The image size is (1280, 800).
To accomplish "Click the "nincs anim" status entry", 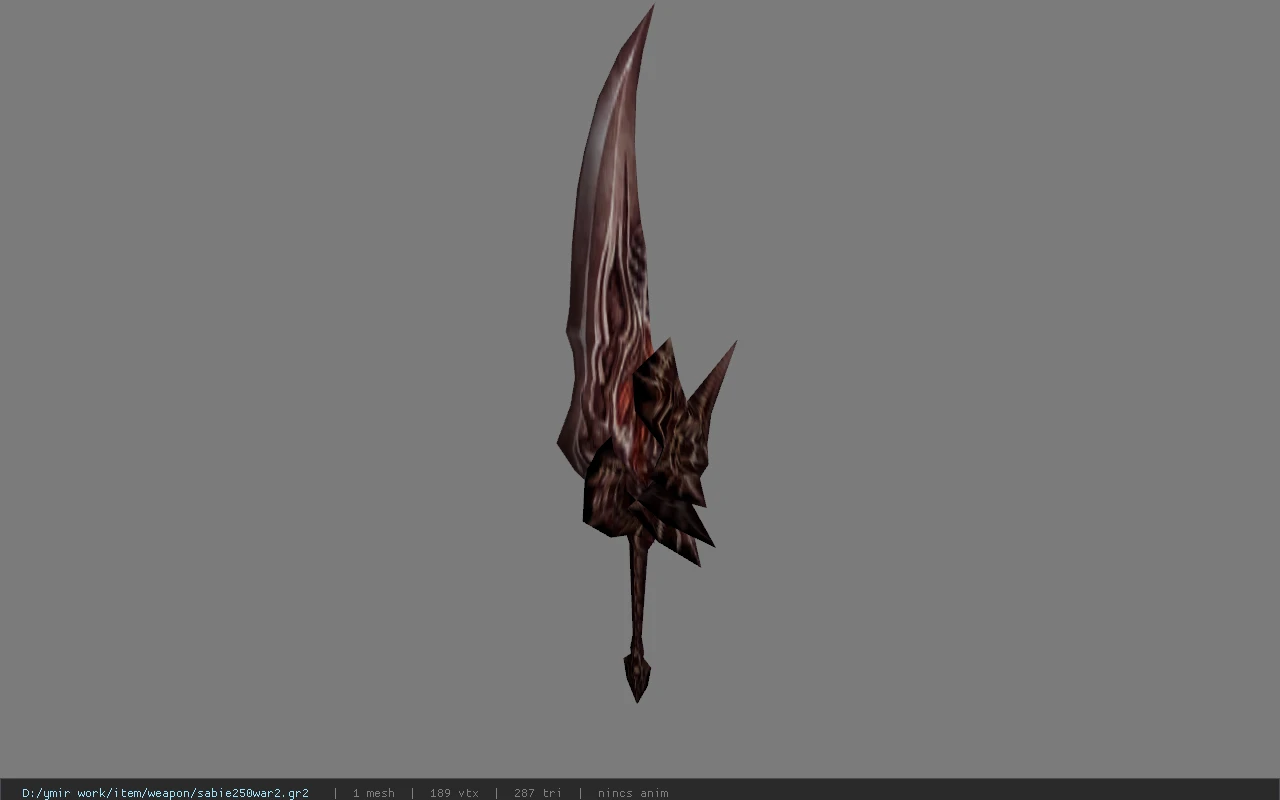I will [633, 793].
